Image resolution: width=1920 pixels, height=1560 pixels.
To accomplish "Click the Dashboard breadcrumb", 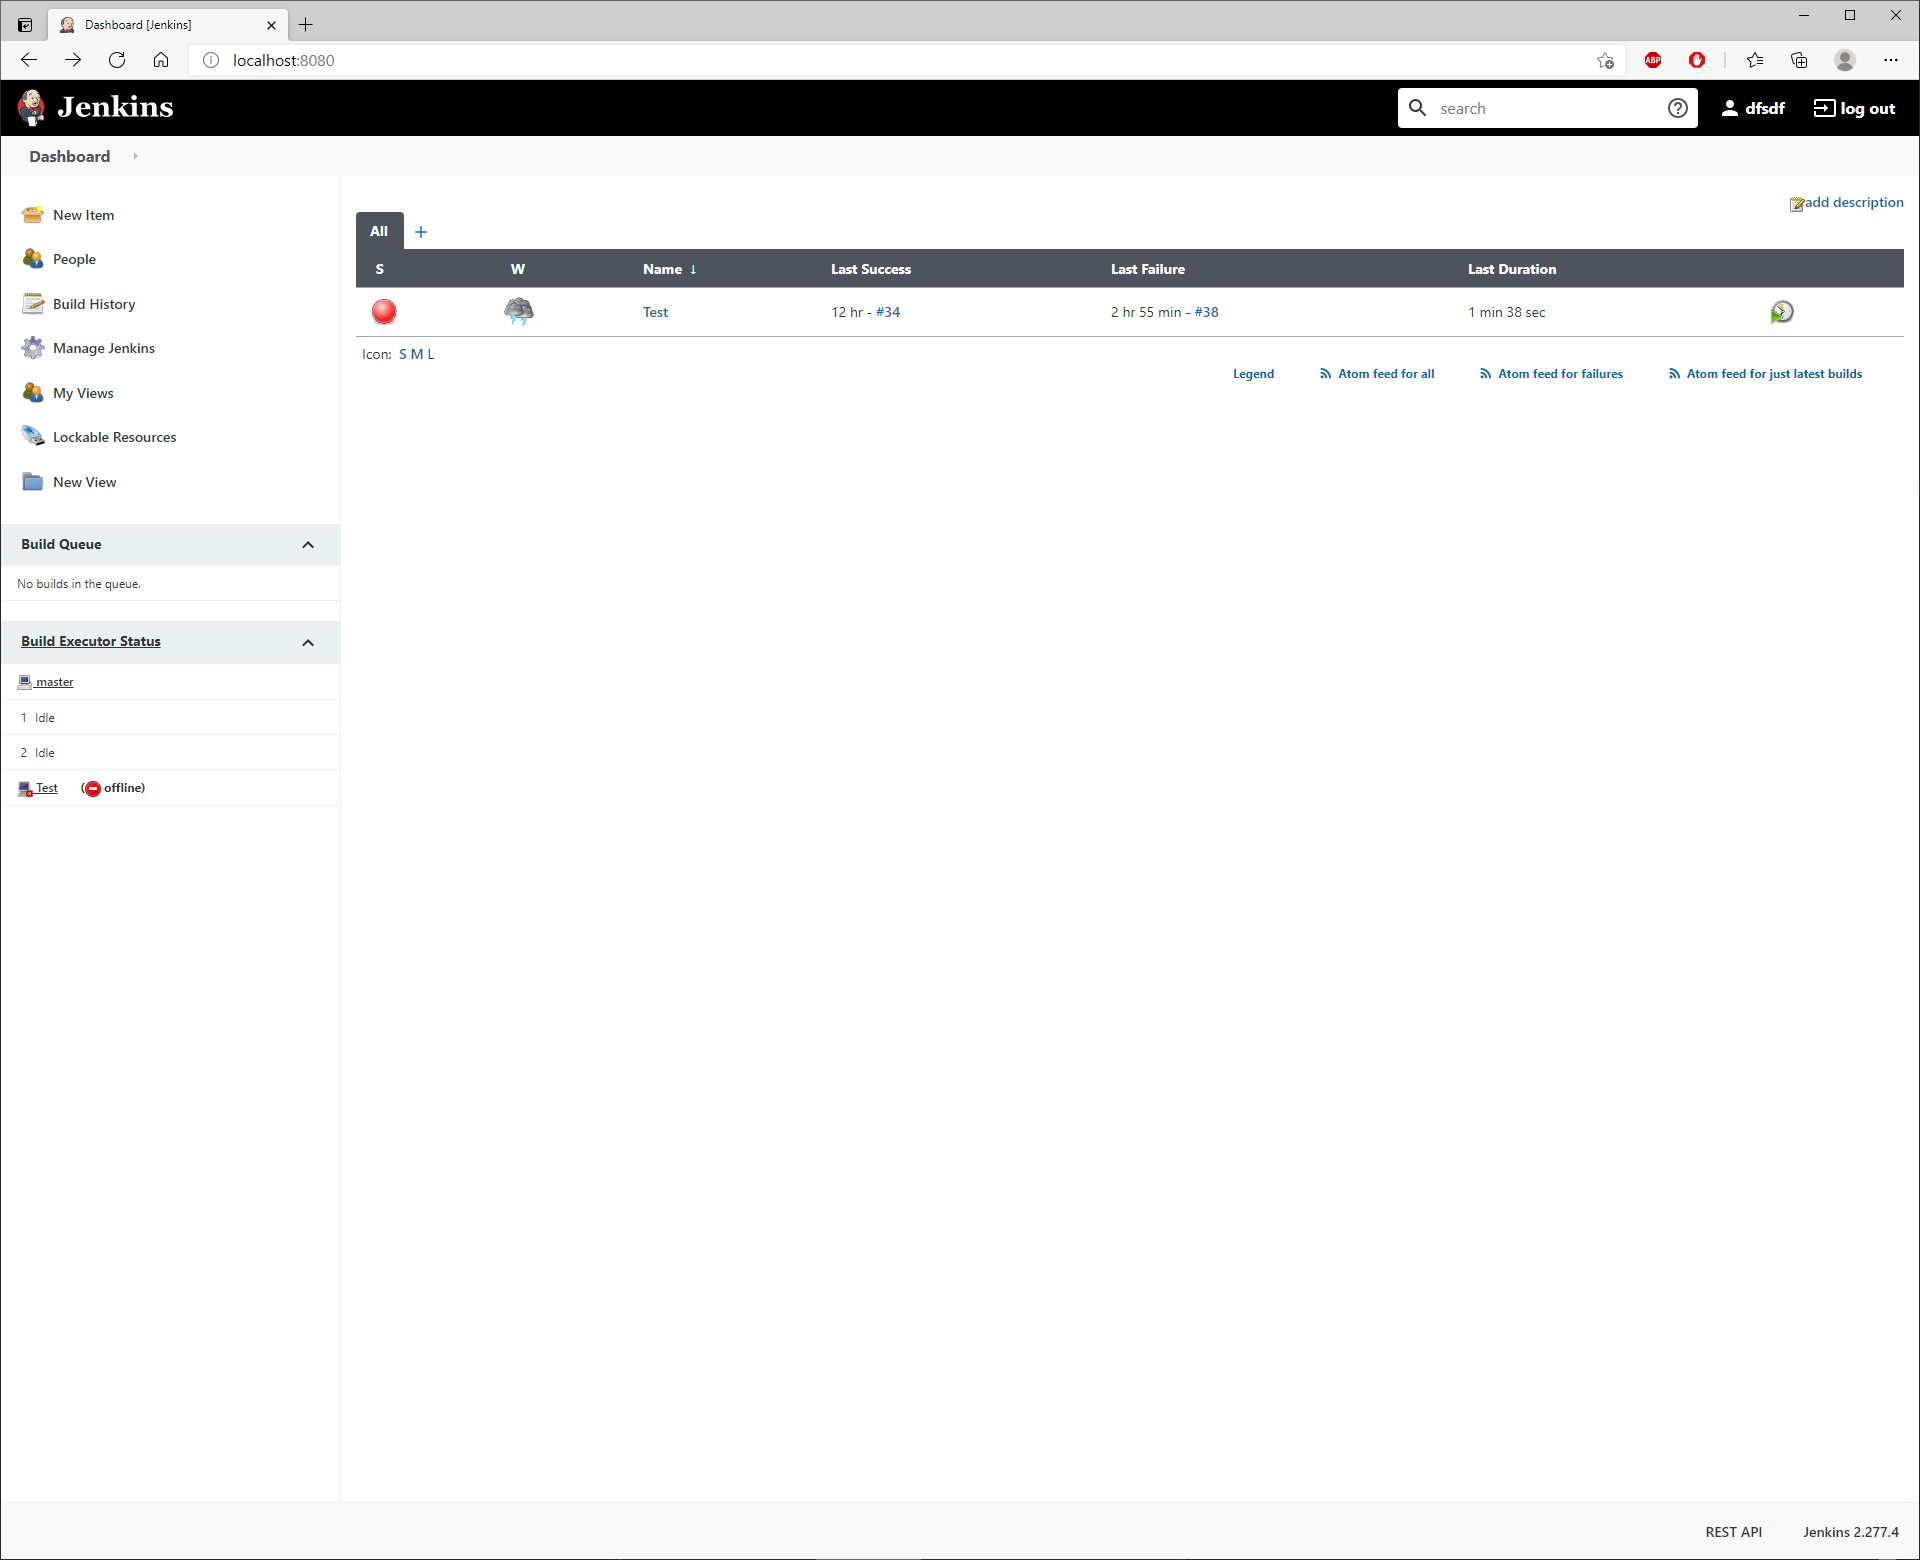I will coord(70,156).
